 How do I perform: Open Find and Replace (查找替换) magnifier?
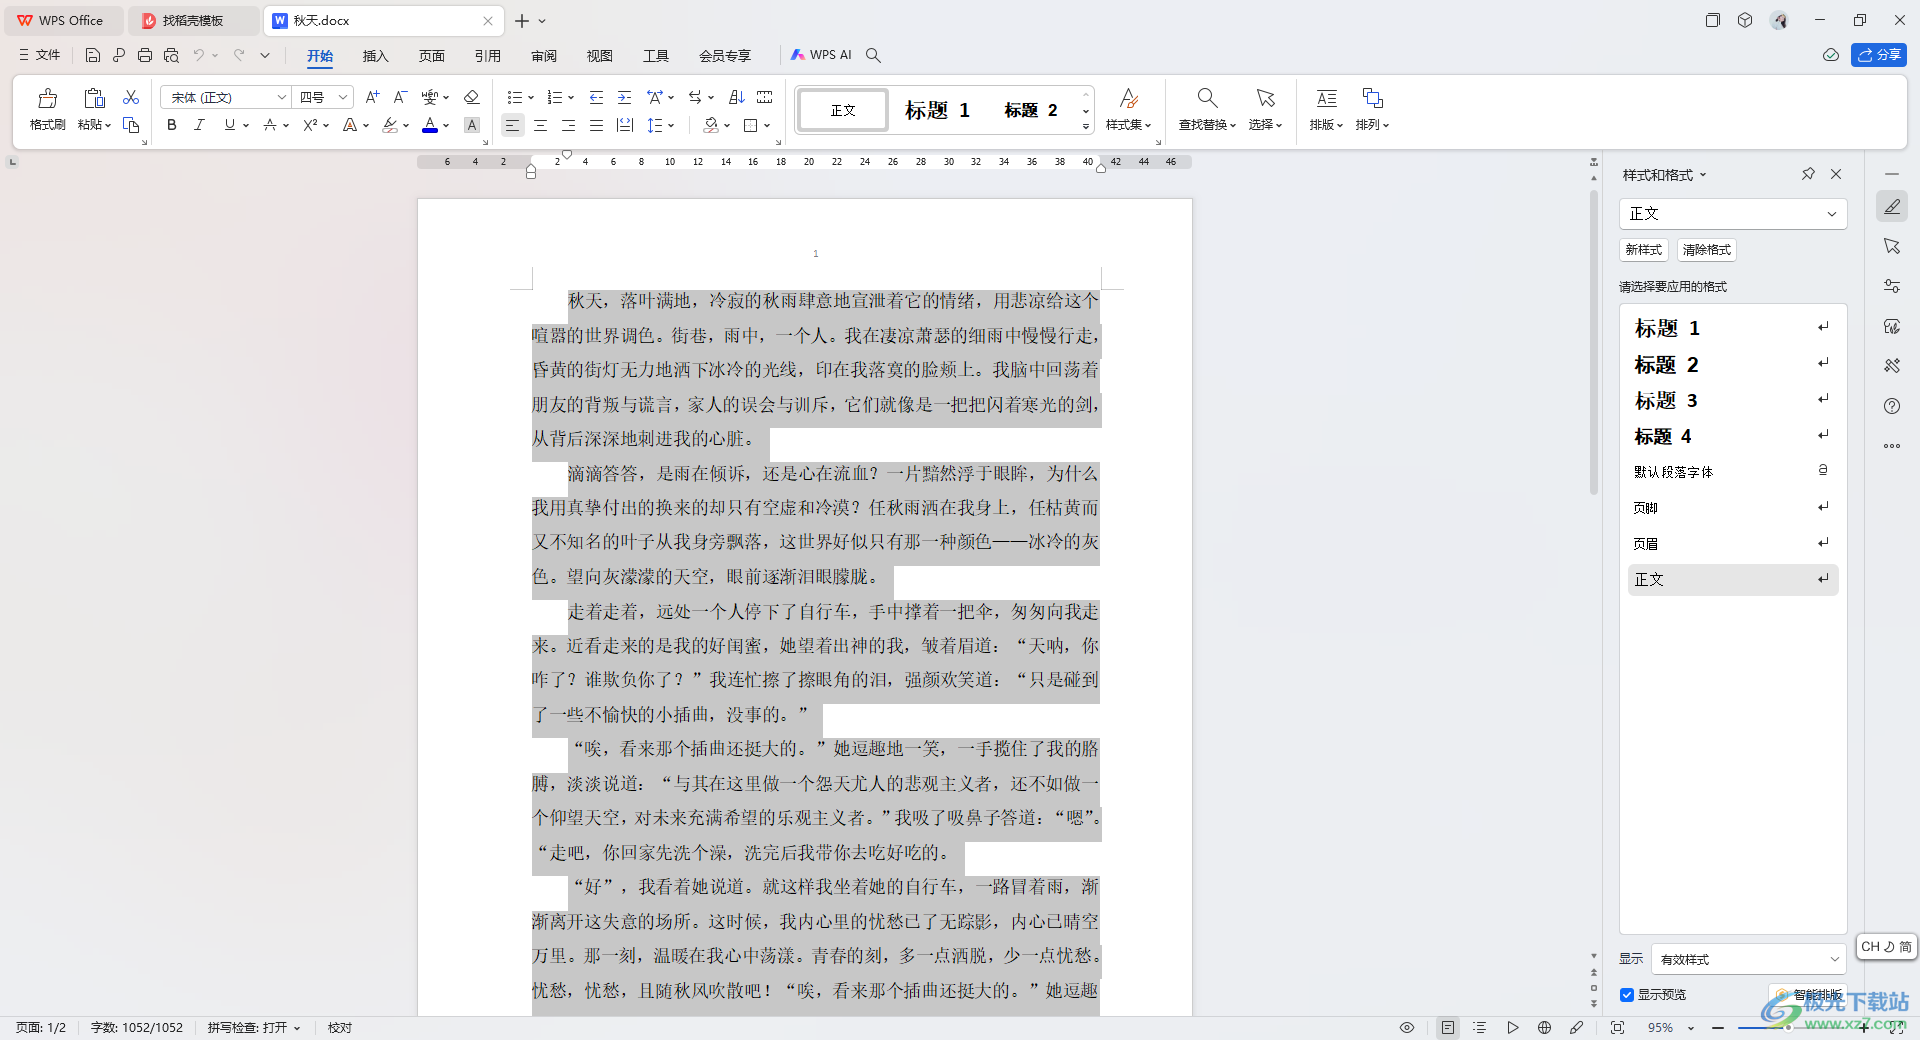1207,98
